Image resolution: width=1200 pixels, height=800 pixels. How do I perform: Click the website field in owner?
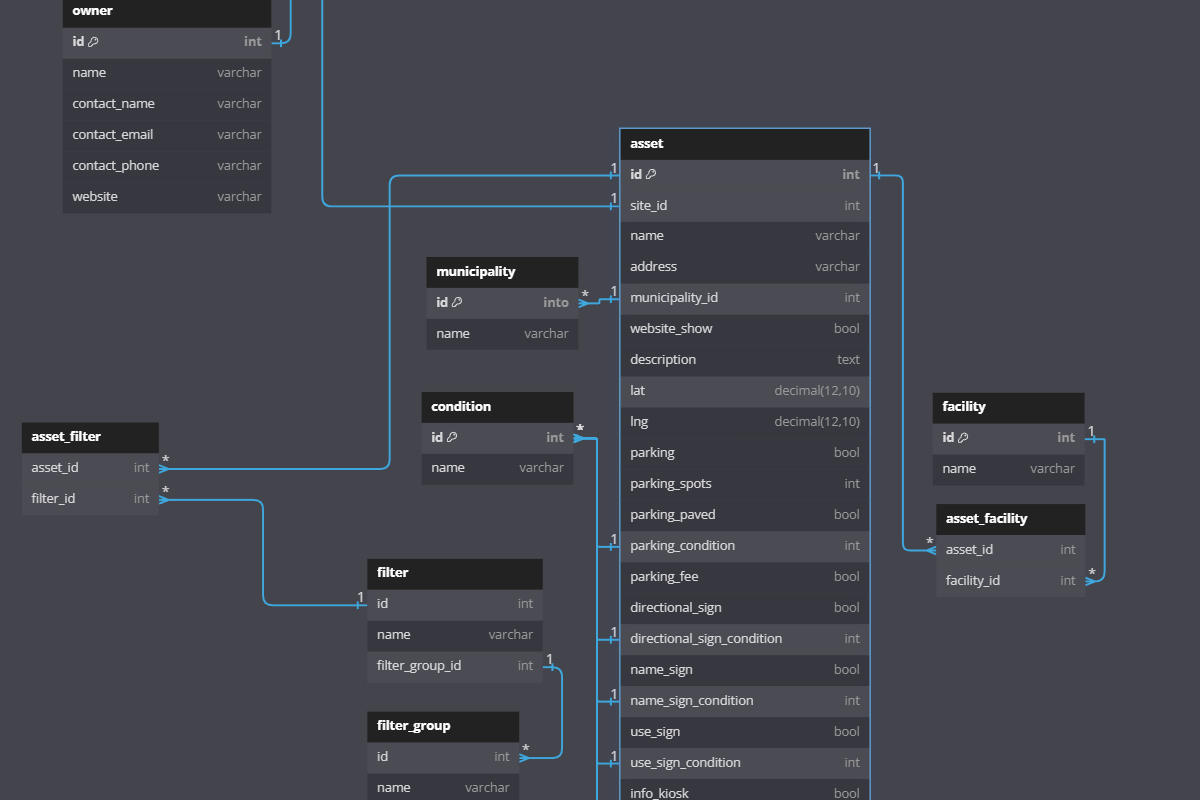tap(167, 197)
